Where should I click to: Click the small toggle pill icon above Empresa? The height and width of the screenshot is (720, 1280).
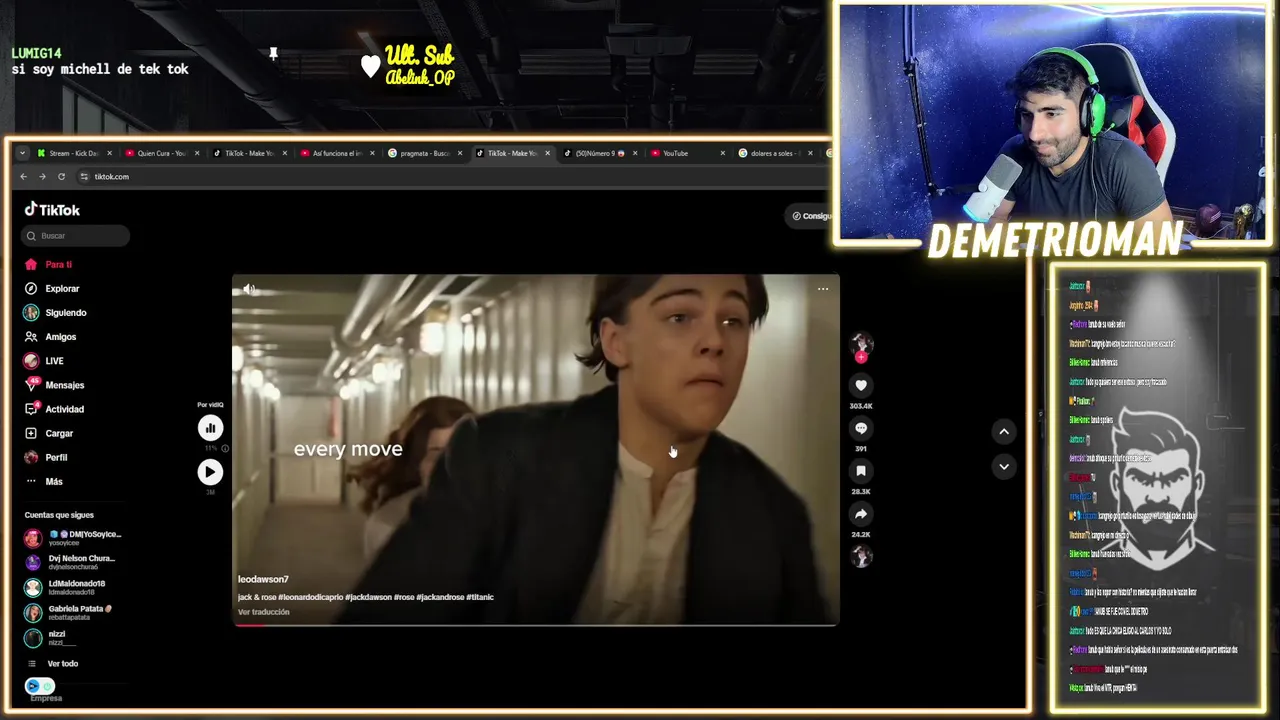click(x=40, y=686)
